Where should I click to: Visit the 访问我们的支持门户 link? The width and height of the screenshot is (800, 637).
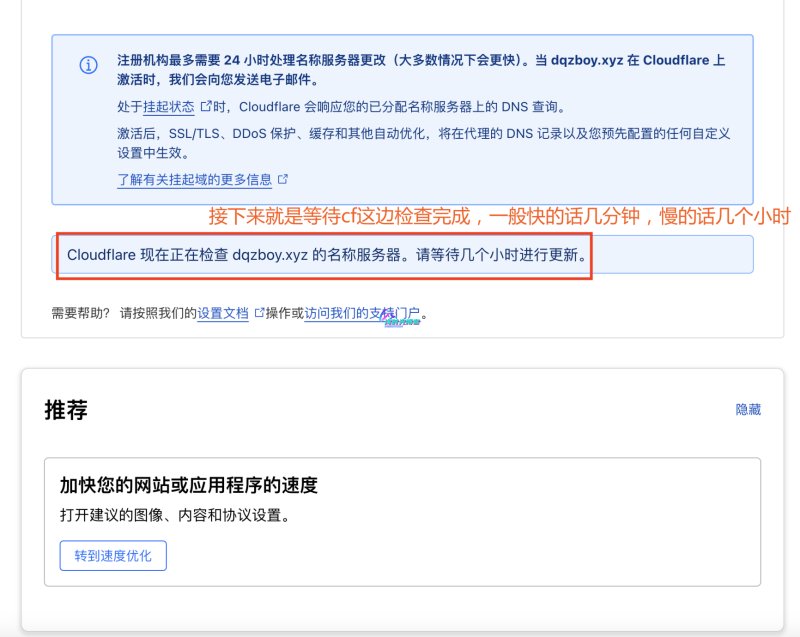click(362, 313)
